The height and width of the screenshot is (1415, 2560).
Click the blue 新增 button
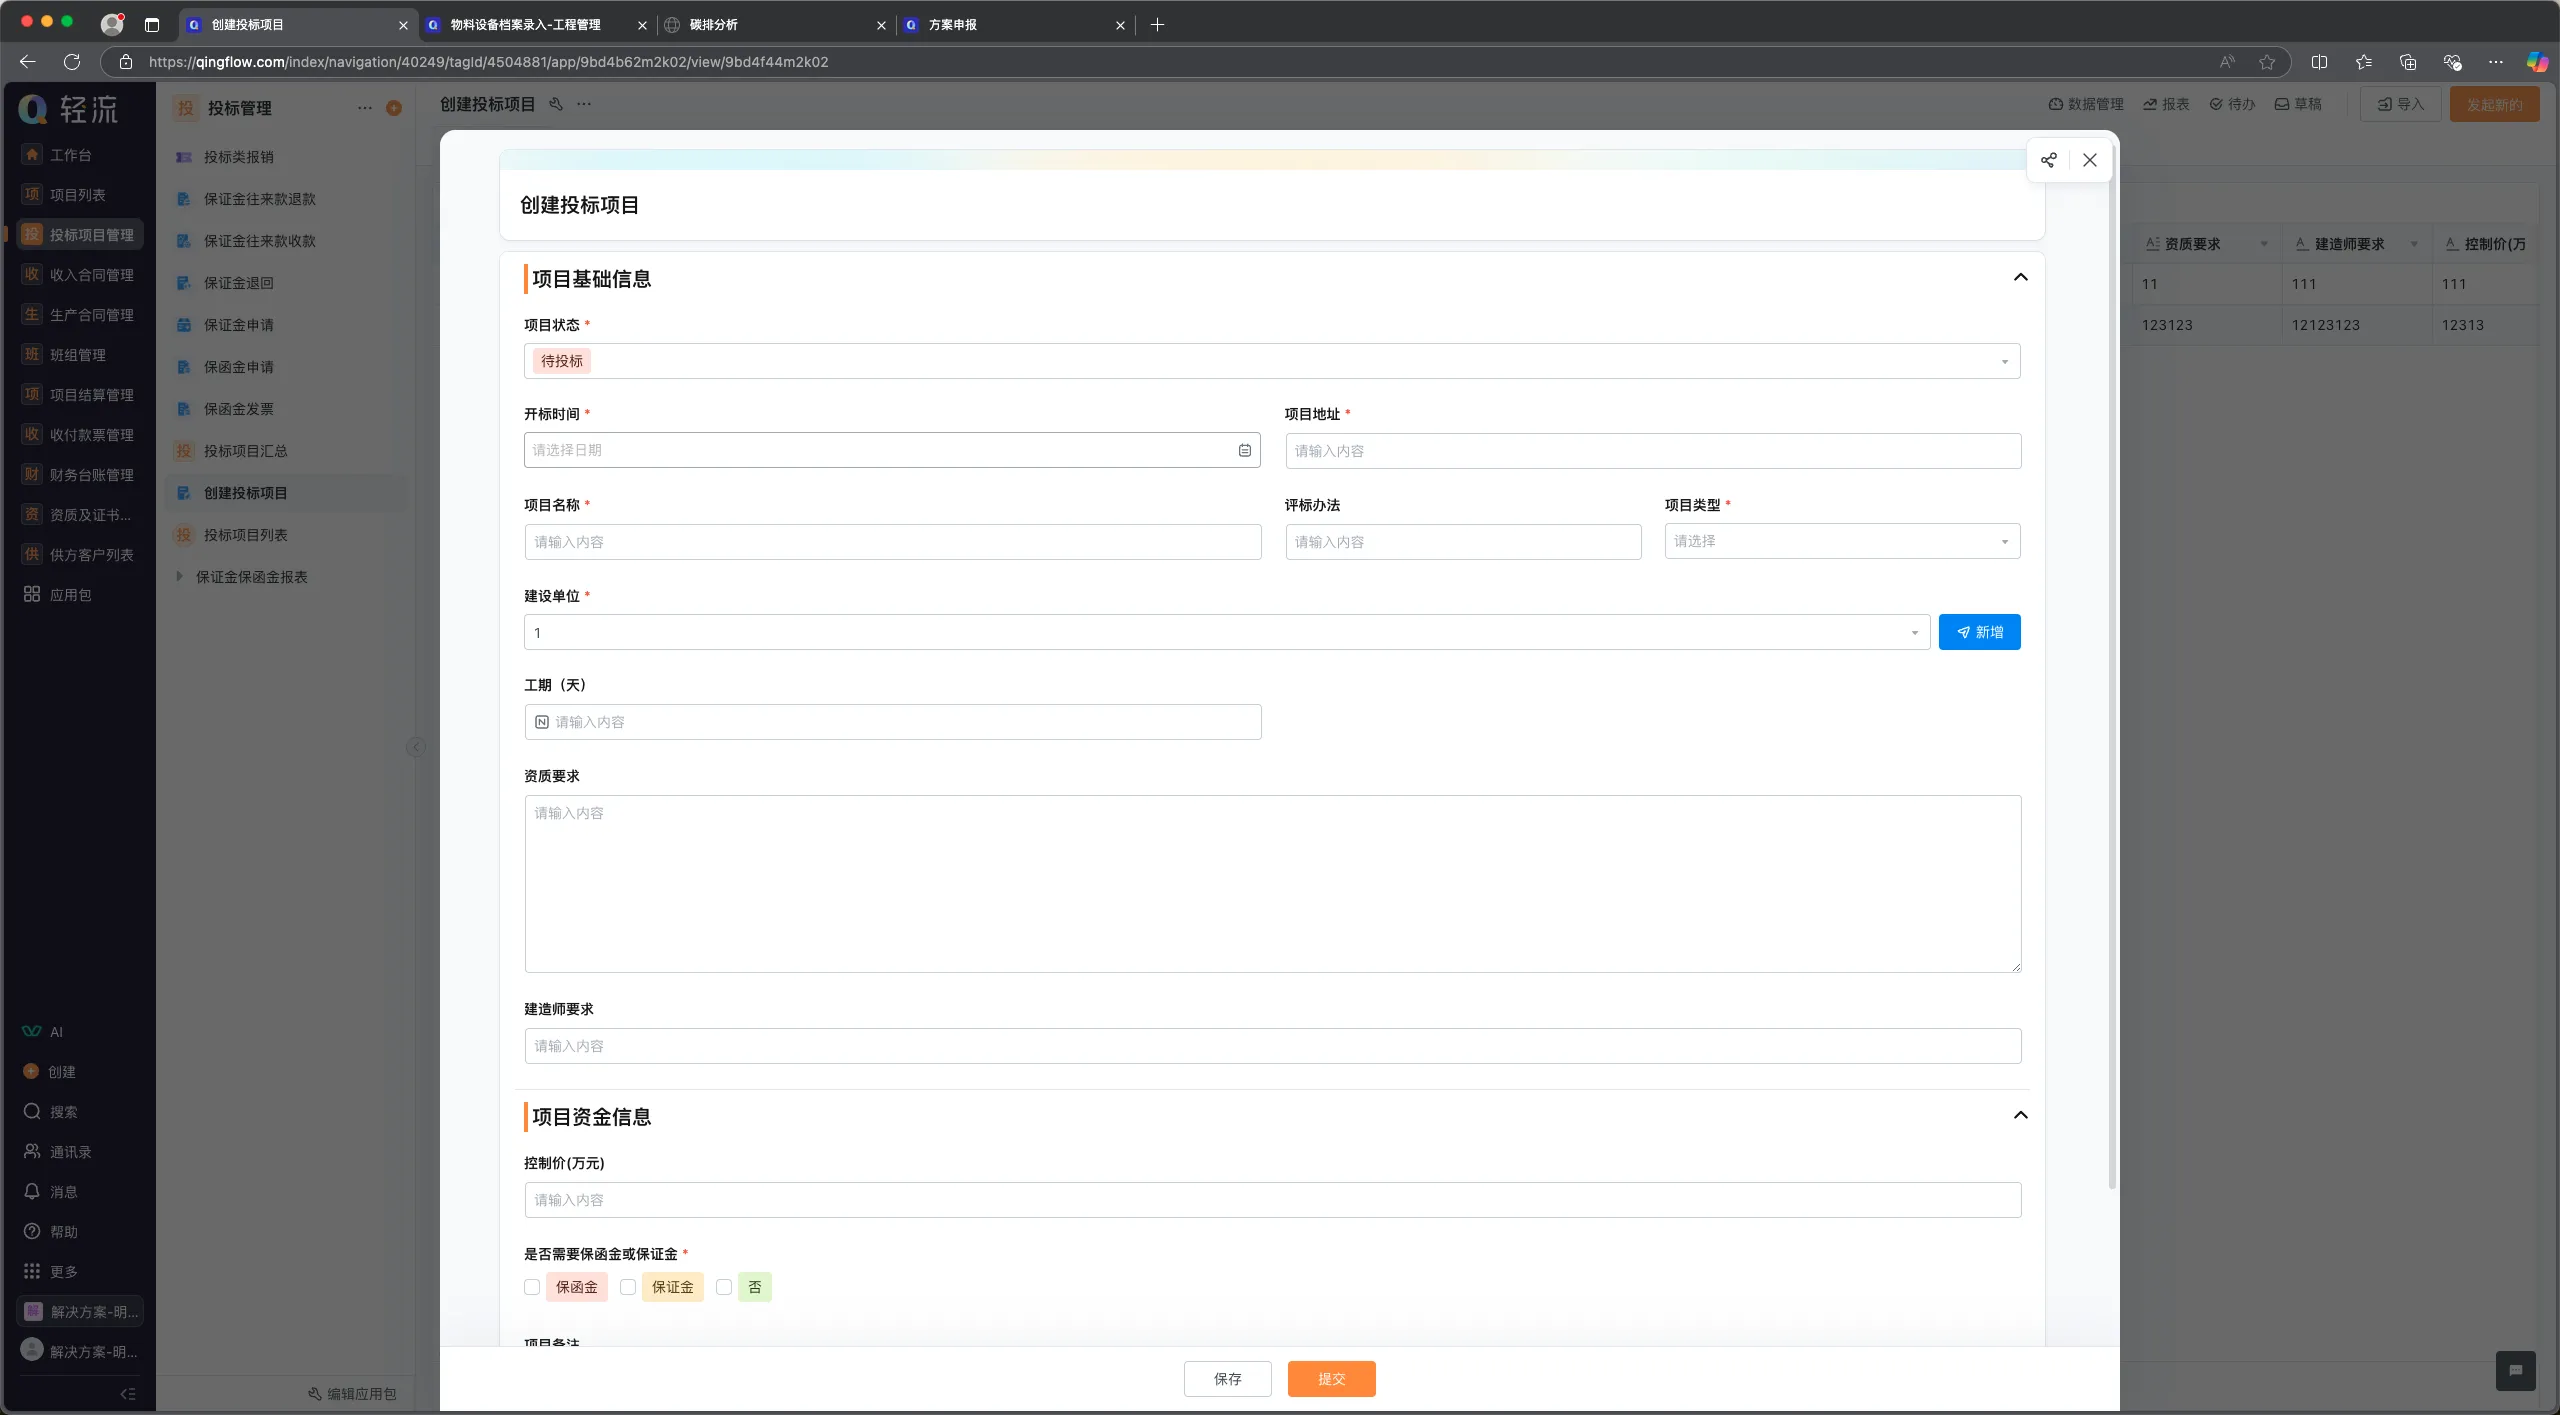point(1979,632)
